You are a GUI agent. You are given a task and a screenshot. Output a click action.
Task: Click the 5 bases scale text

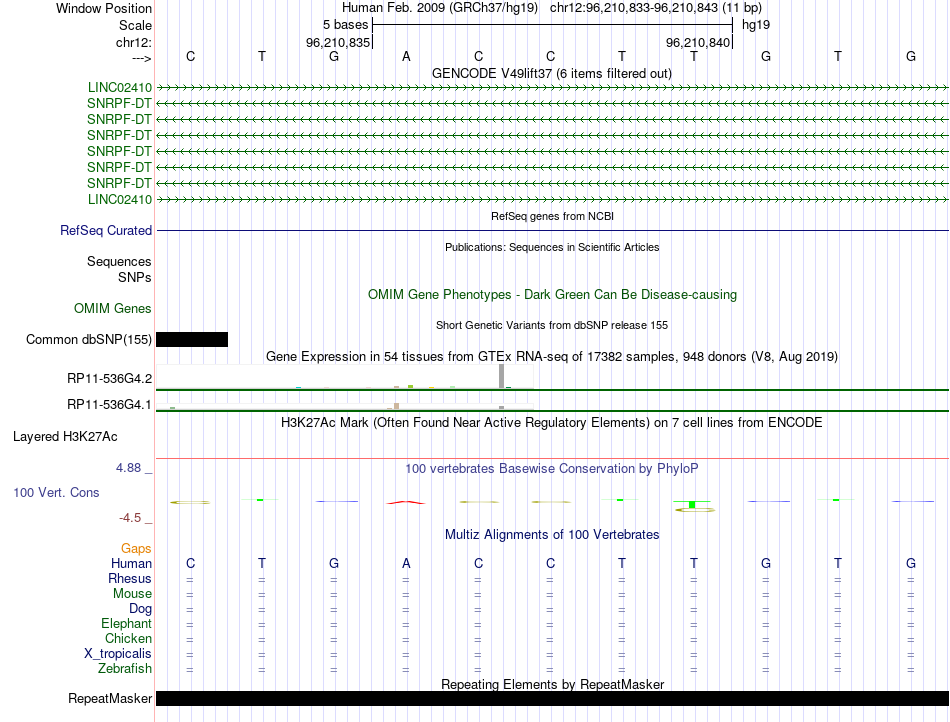coord(345,25)
